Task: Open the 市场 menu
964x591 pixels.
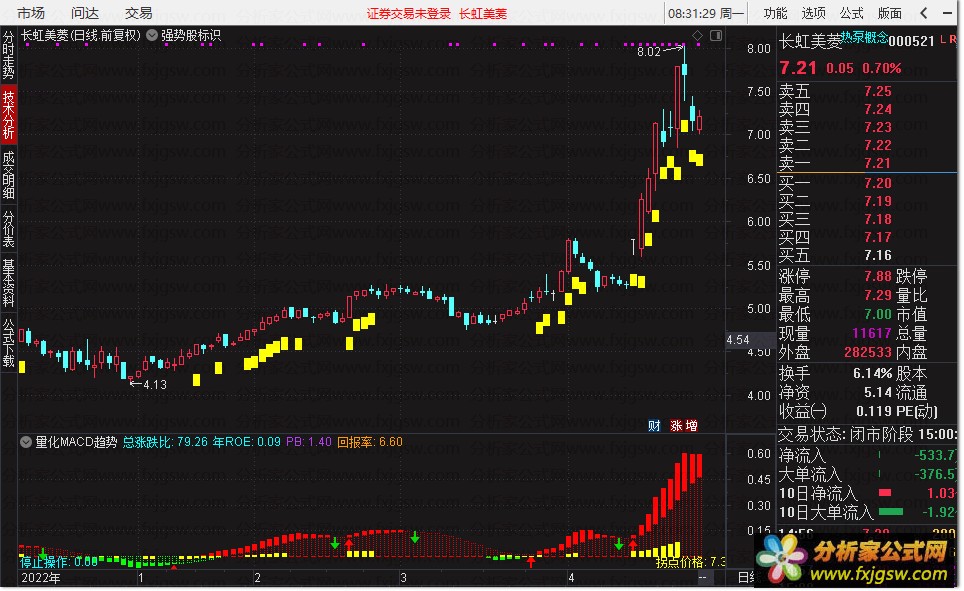Action: click(x=31, y=13)
